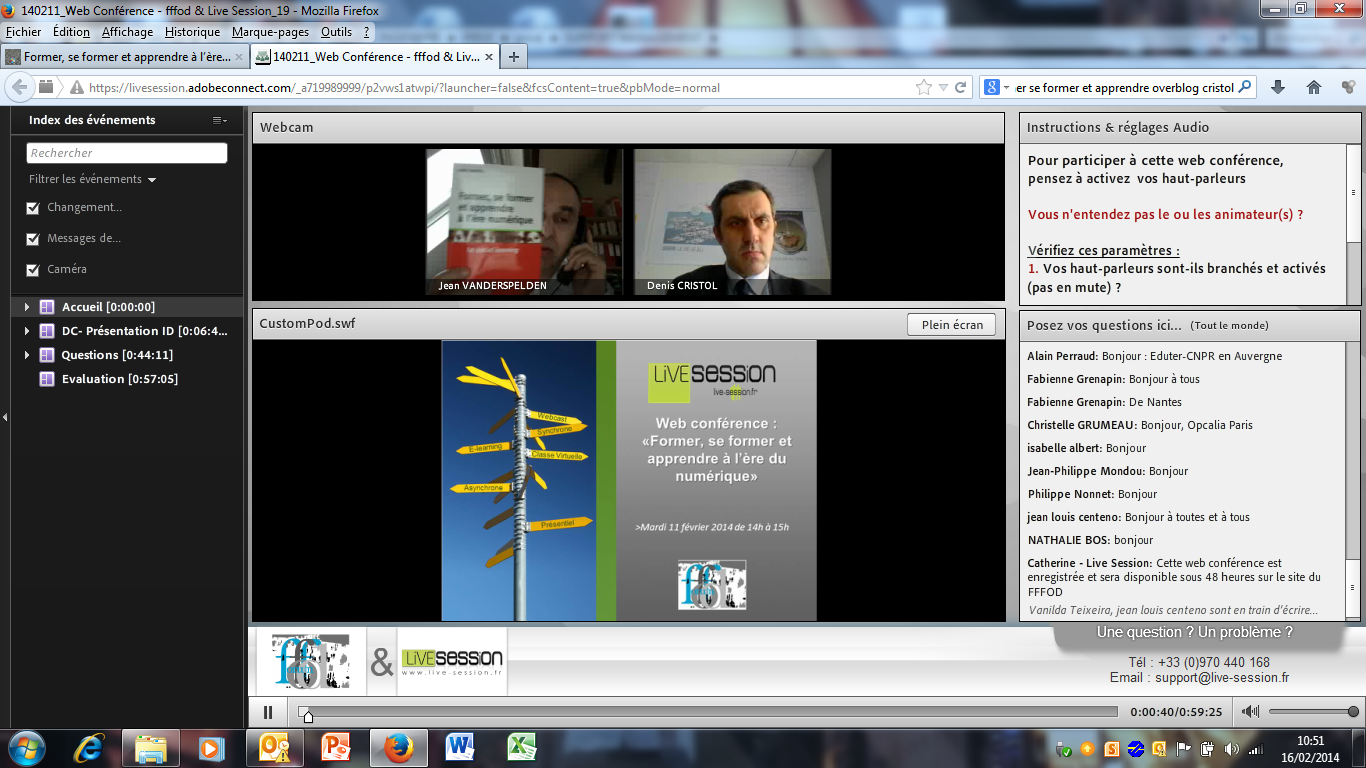Focus the Rechercher search field
The width and height of the screenshot is (1366, 768).
point(127,153)
